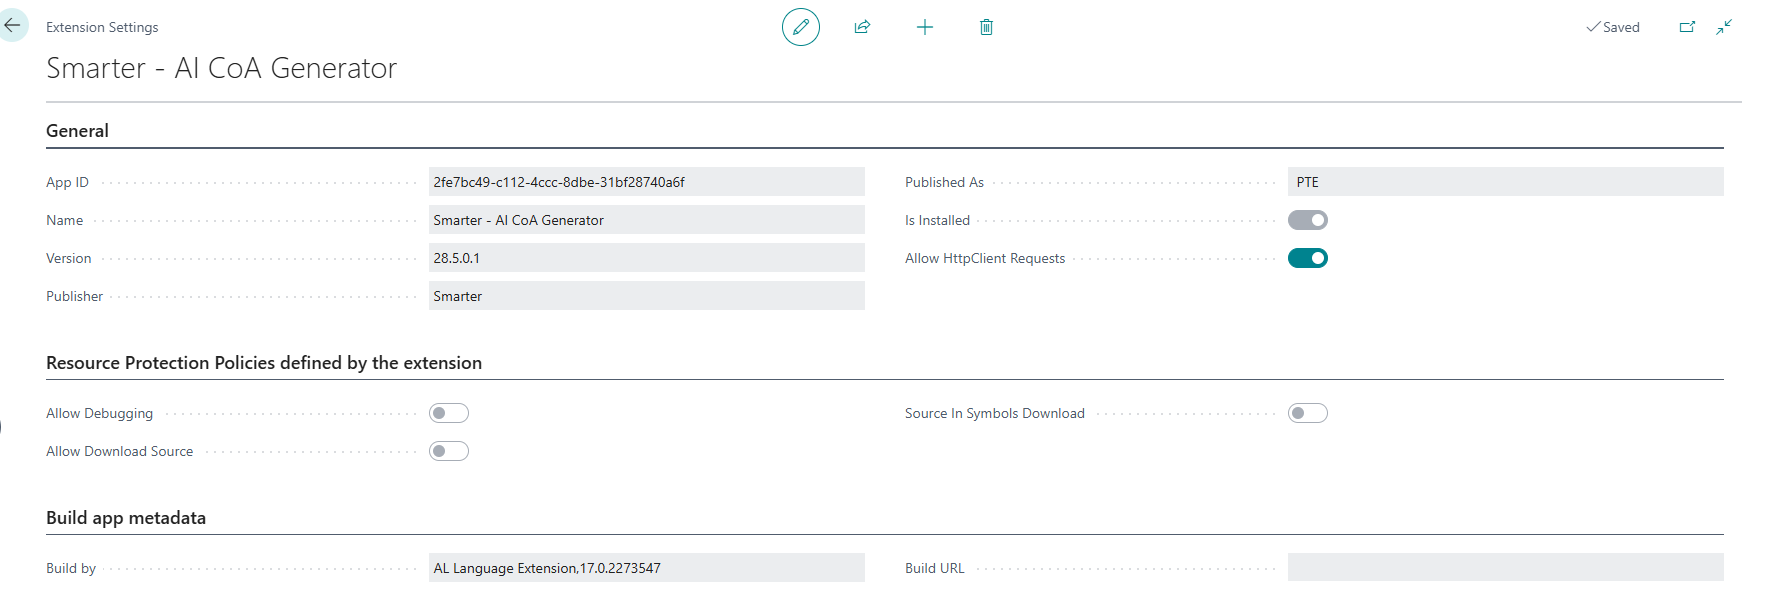Click the Source In Symbols Download label
This screenshot has width=1786, height=612.
[995, 413]
